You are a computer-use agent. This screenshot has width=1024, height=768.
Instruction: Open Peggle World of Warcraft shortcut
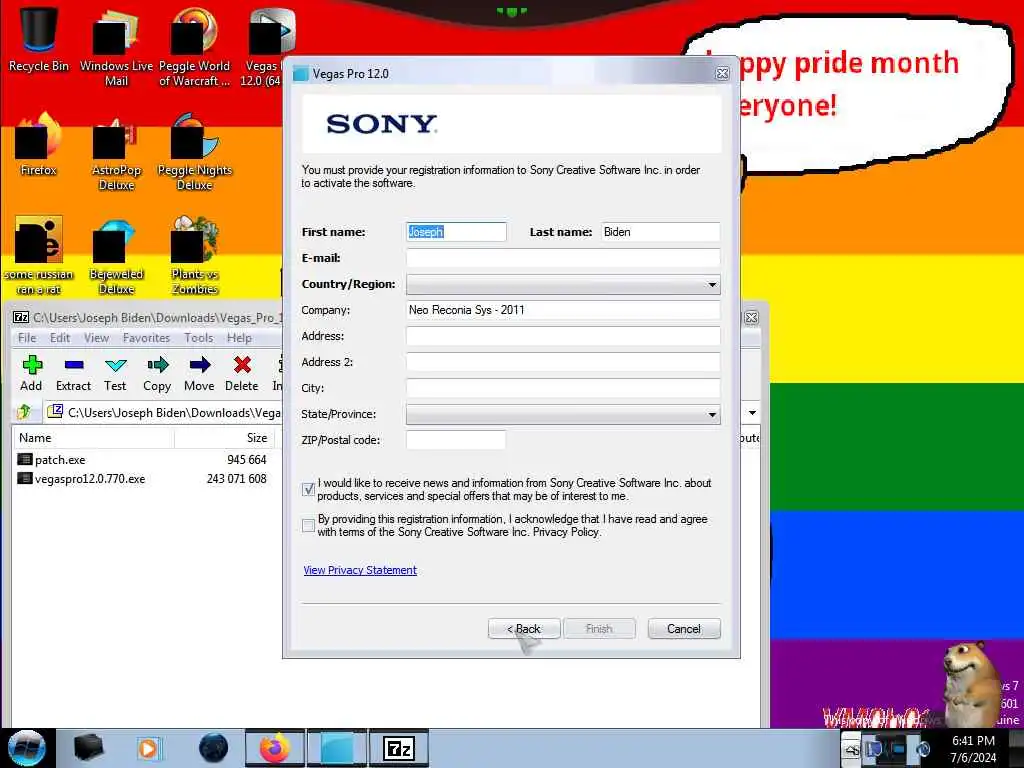[194, 47]
